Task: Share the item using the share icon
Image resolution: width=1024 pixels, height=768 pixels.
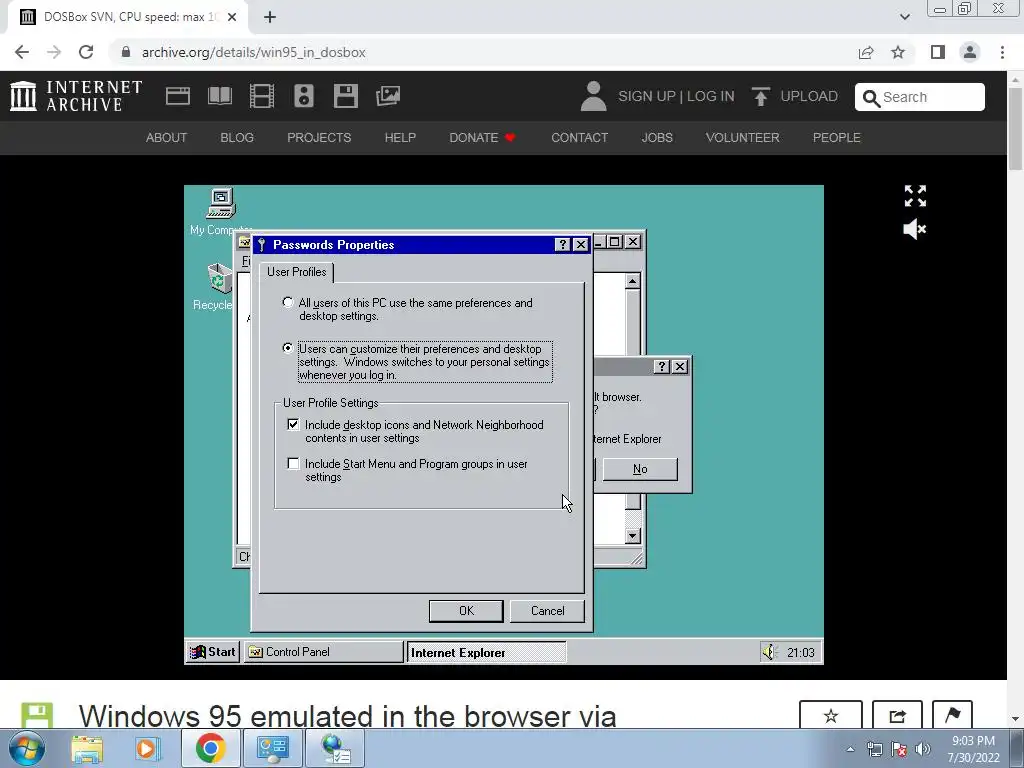Action: click(x=897, y=716)
